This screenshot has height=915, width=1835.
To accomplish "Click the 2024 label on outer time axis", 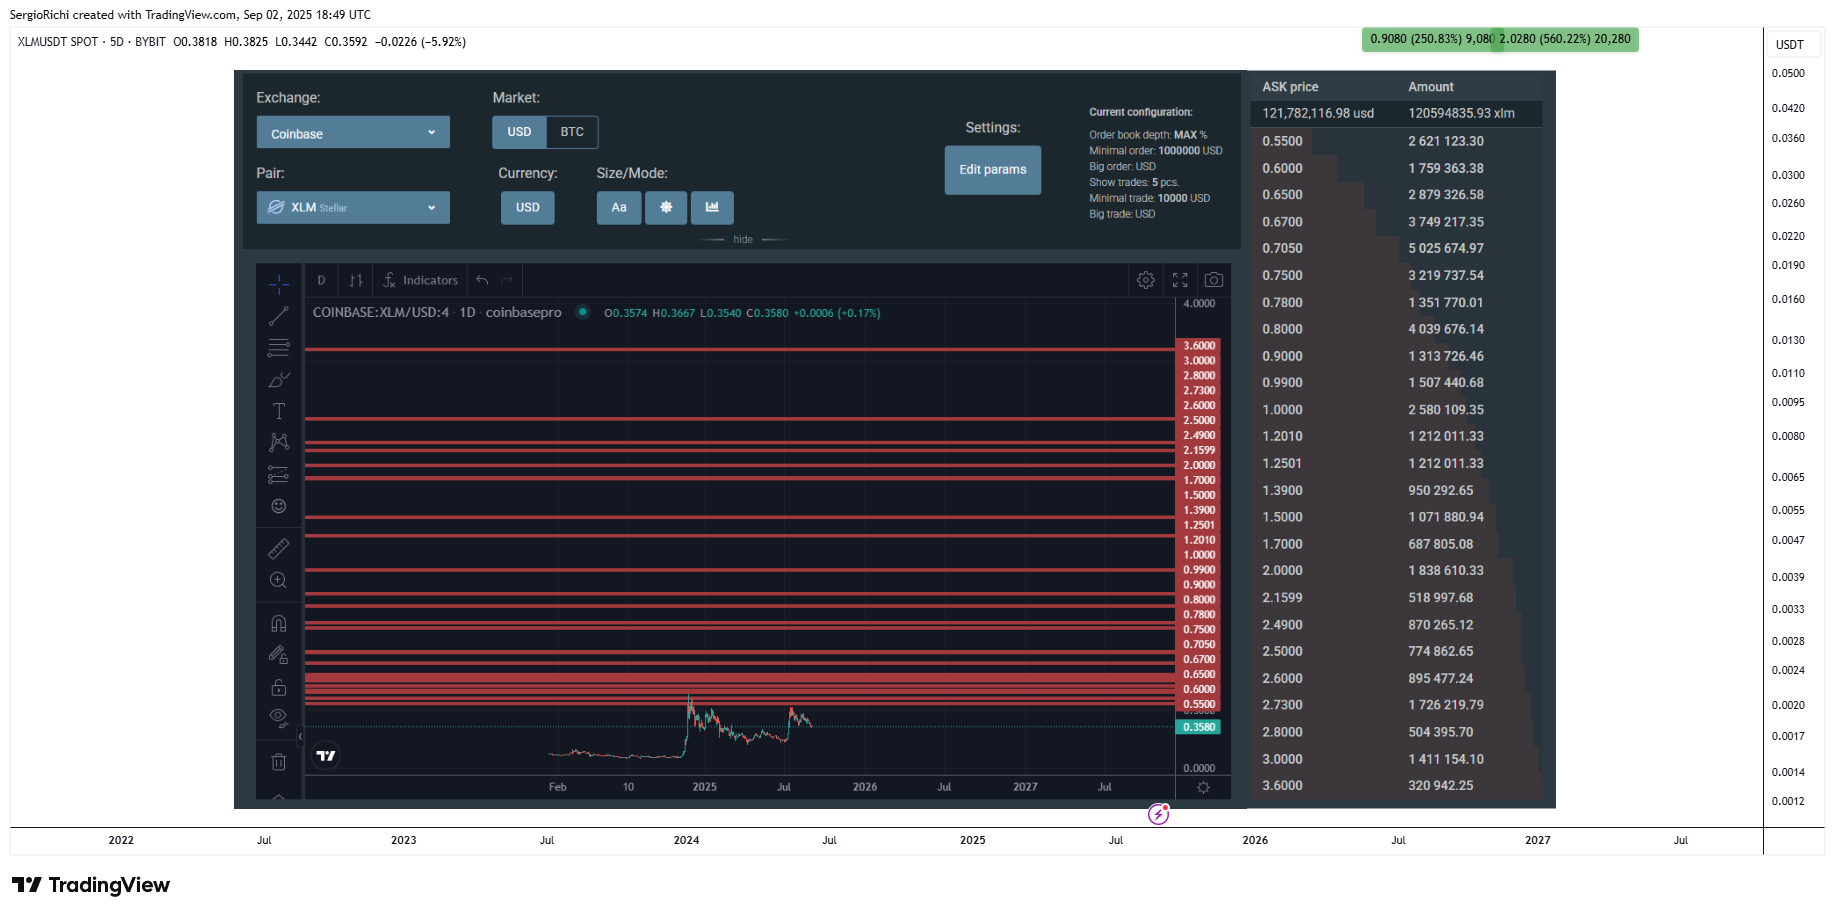I will click(x=686, y=840).
